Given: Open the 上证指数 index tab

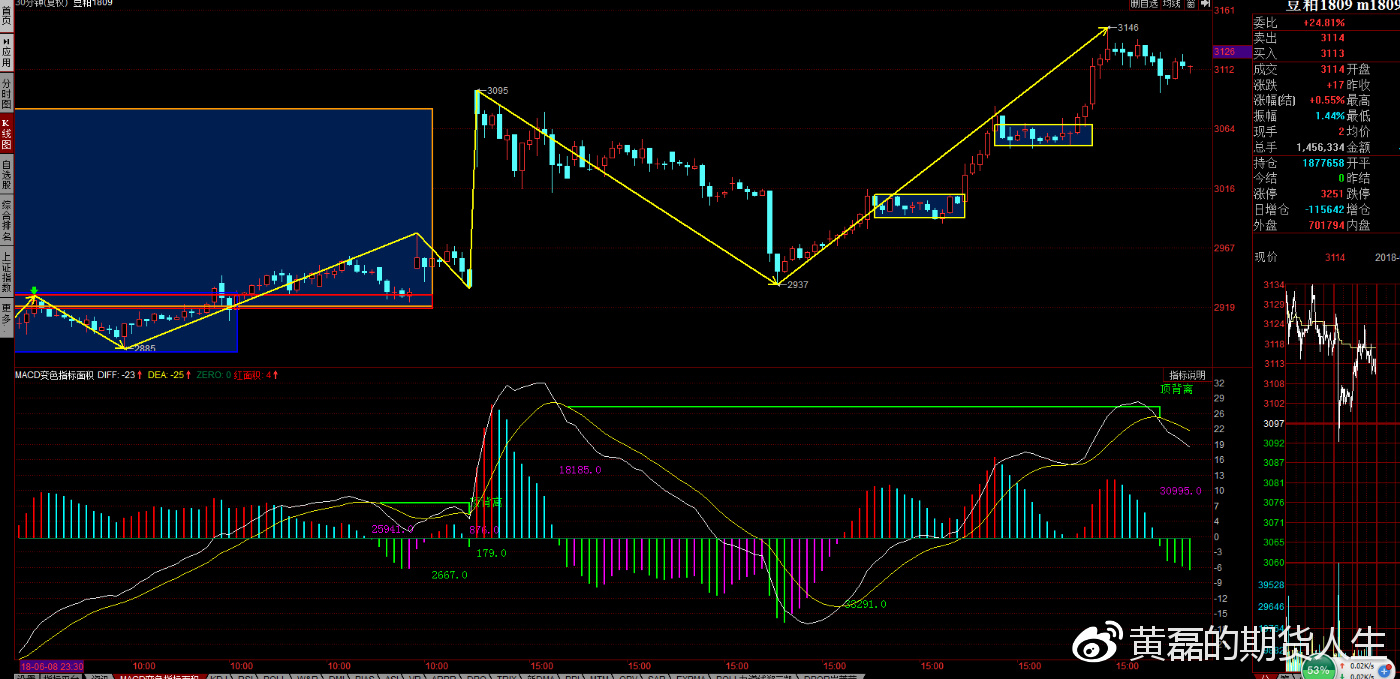Looking at the screenshot, I should 6,271.
